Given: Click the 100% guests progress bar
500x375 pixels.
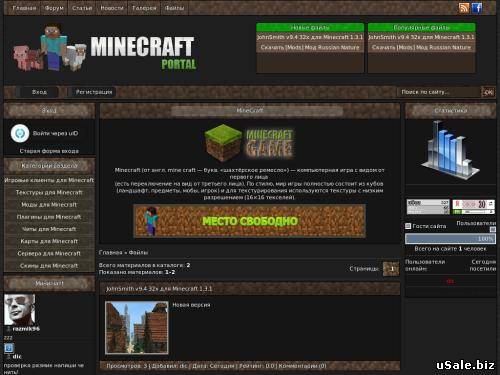Looking at the screenshot, I should [450, 239].
